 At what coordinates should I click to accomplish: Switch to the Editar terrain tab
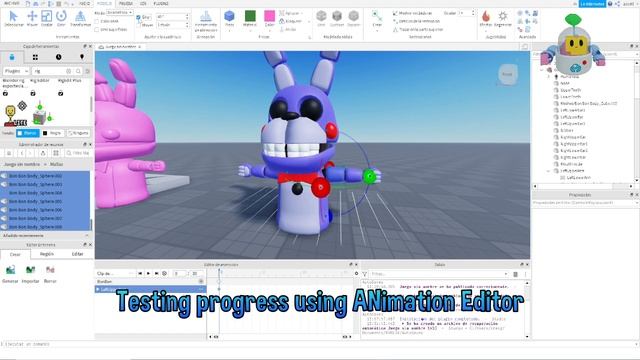click(x=78, y=254)
